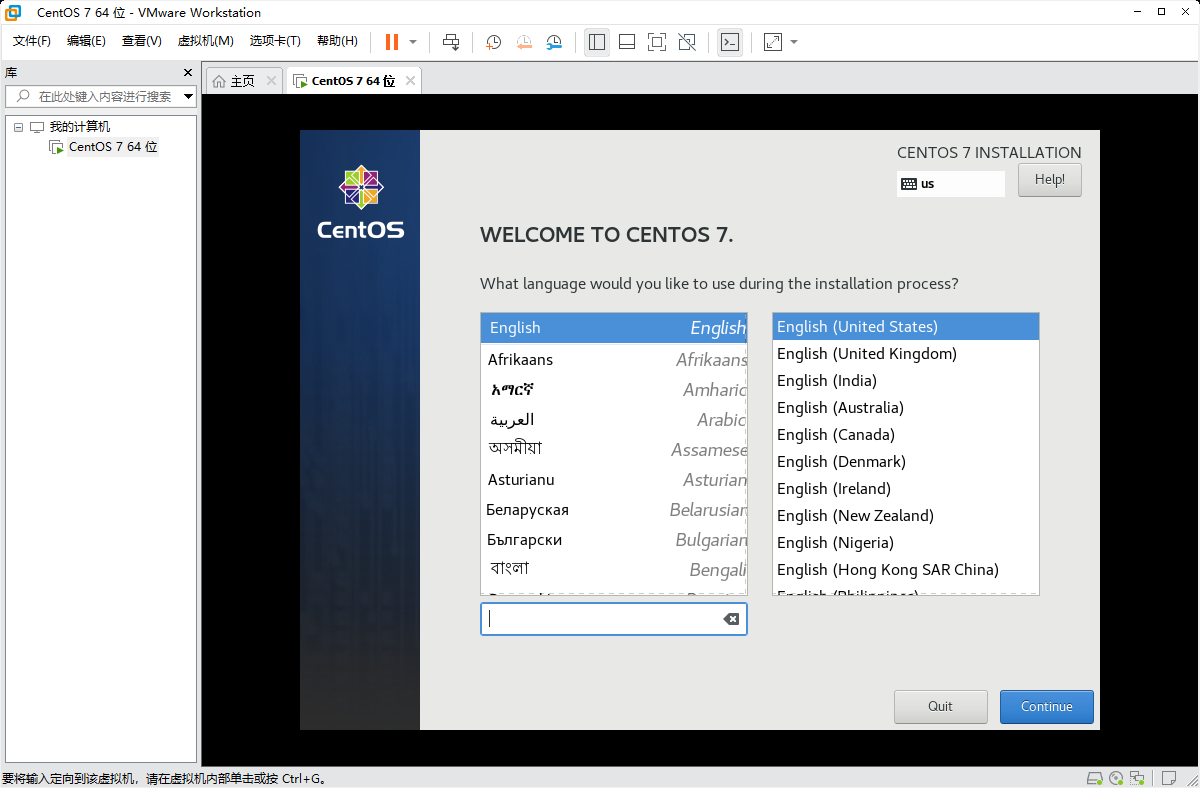The height and width of the screenshot is (788, 1200).
Task: Select Беларуская (Belarusian) language row
Action: pyautogui.click(x=614, y=510)
